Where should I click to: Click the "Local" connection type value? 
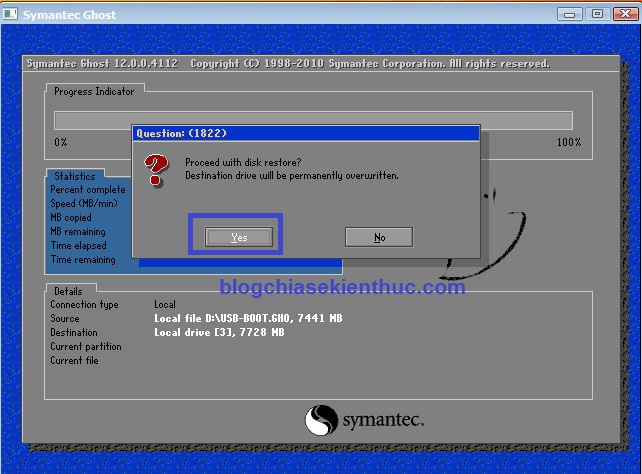165,305
